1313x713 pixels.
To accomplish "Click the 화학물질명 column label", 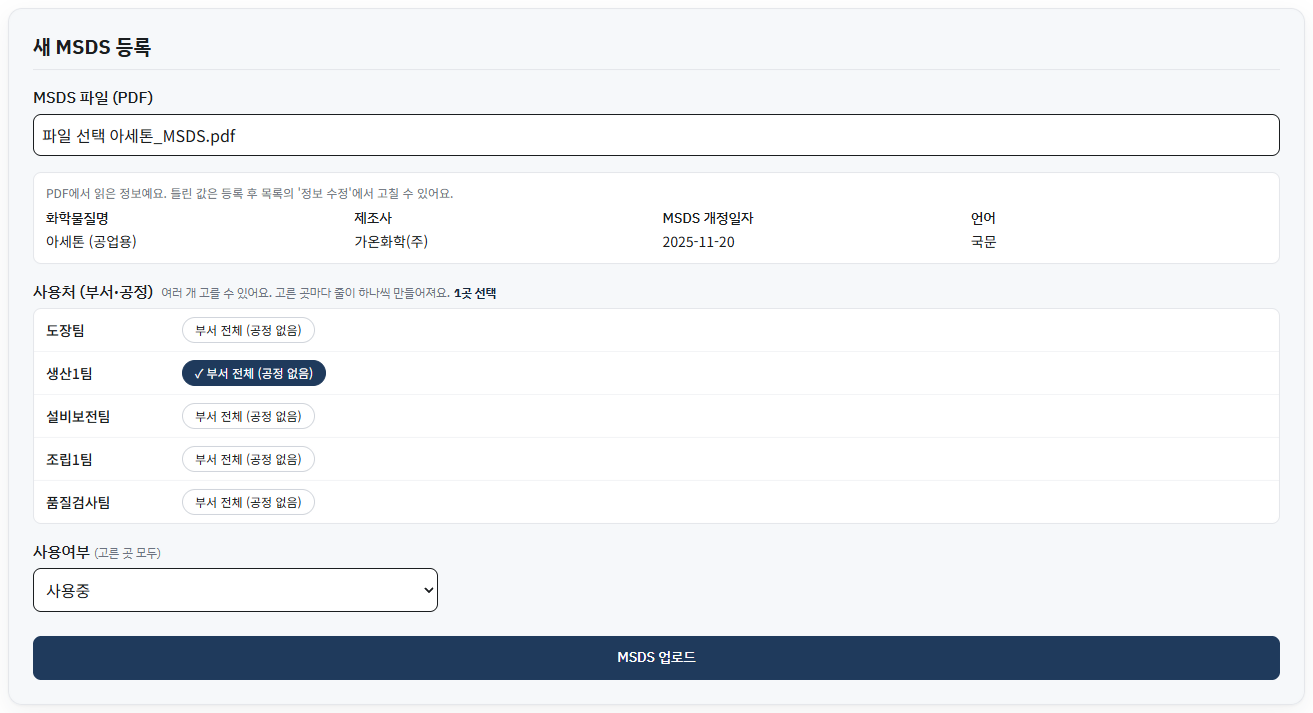I will [x=77, y=218].
